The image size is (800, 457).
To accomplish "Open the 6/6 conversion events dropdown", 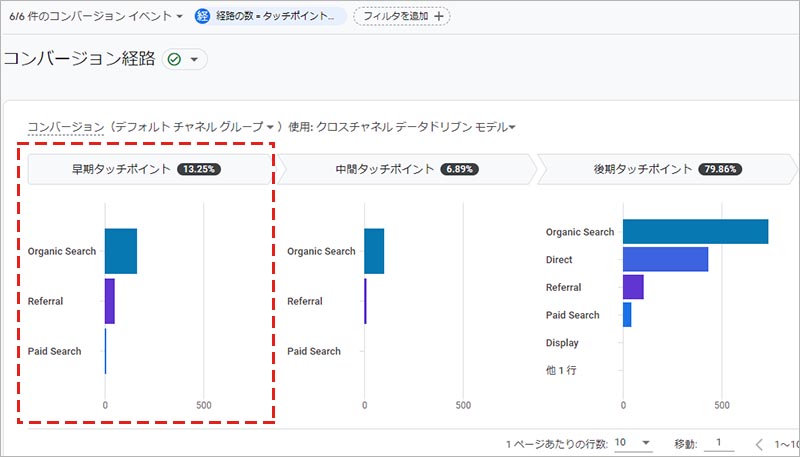I will coord(96,16).
